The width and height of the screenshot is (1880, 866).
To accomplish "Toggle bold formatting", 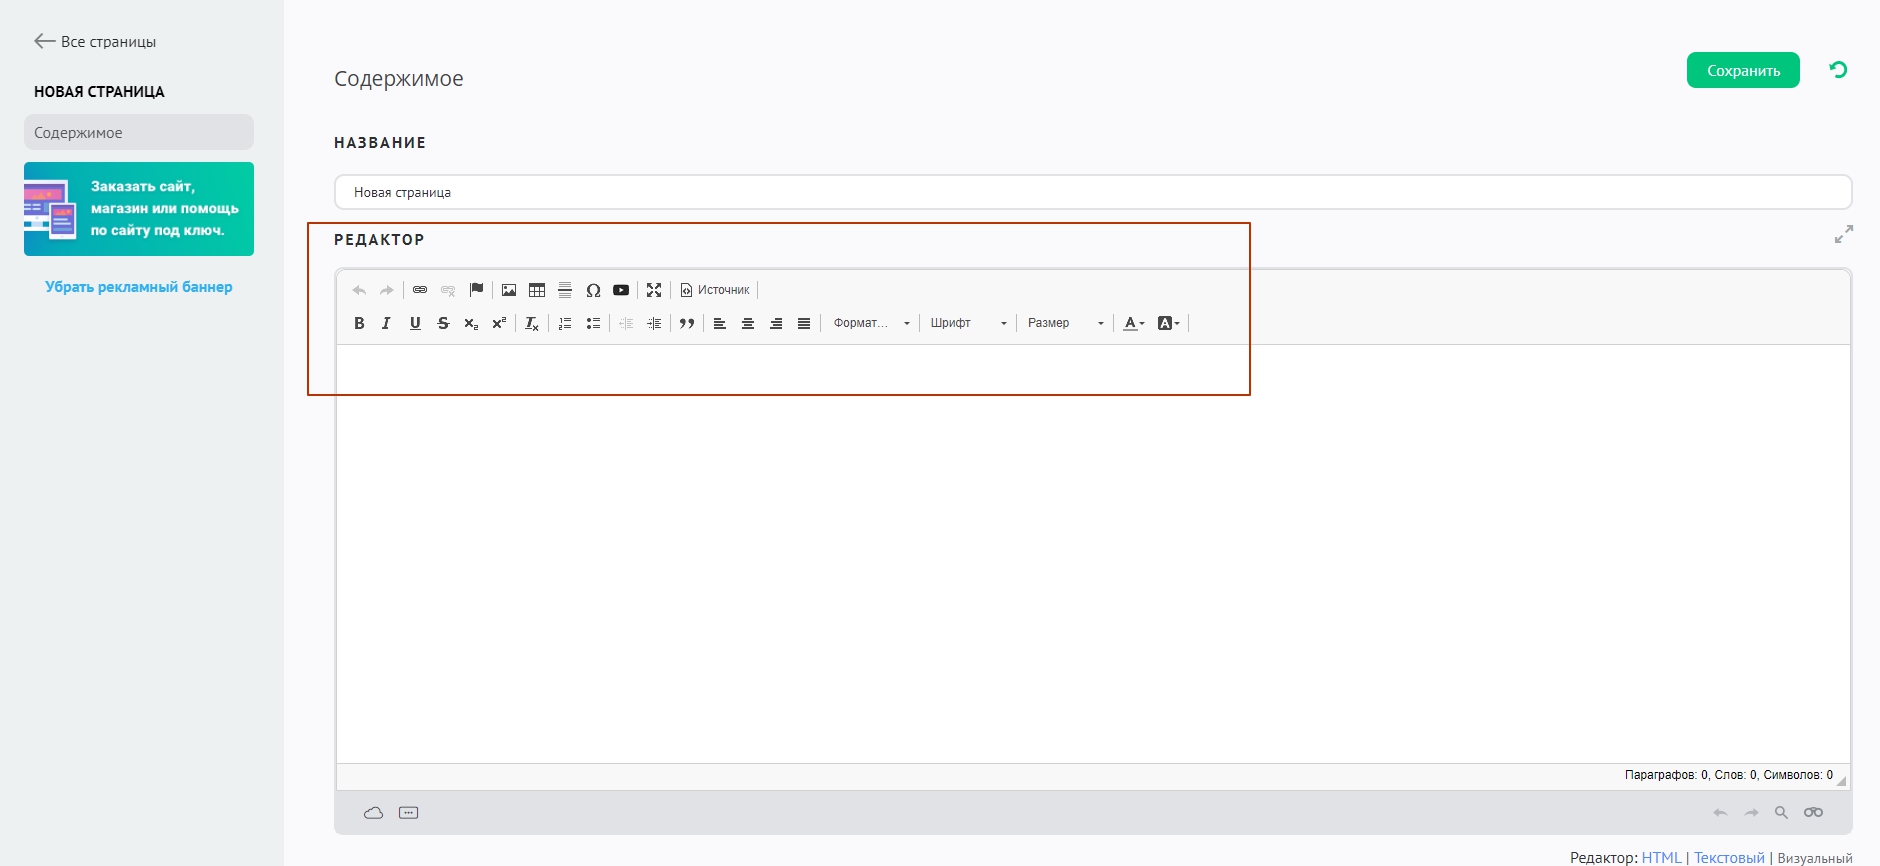I will coord(359,323).
